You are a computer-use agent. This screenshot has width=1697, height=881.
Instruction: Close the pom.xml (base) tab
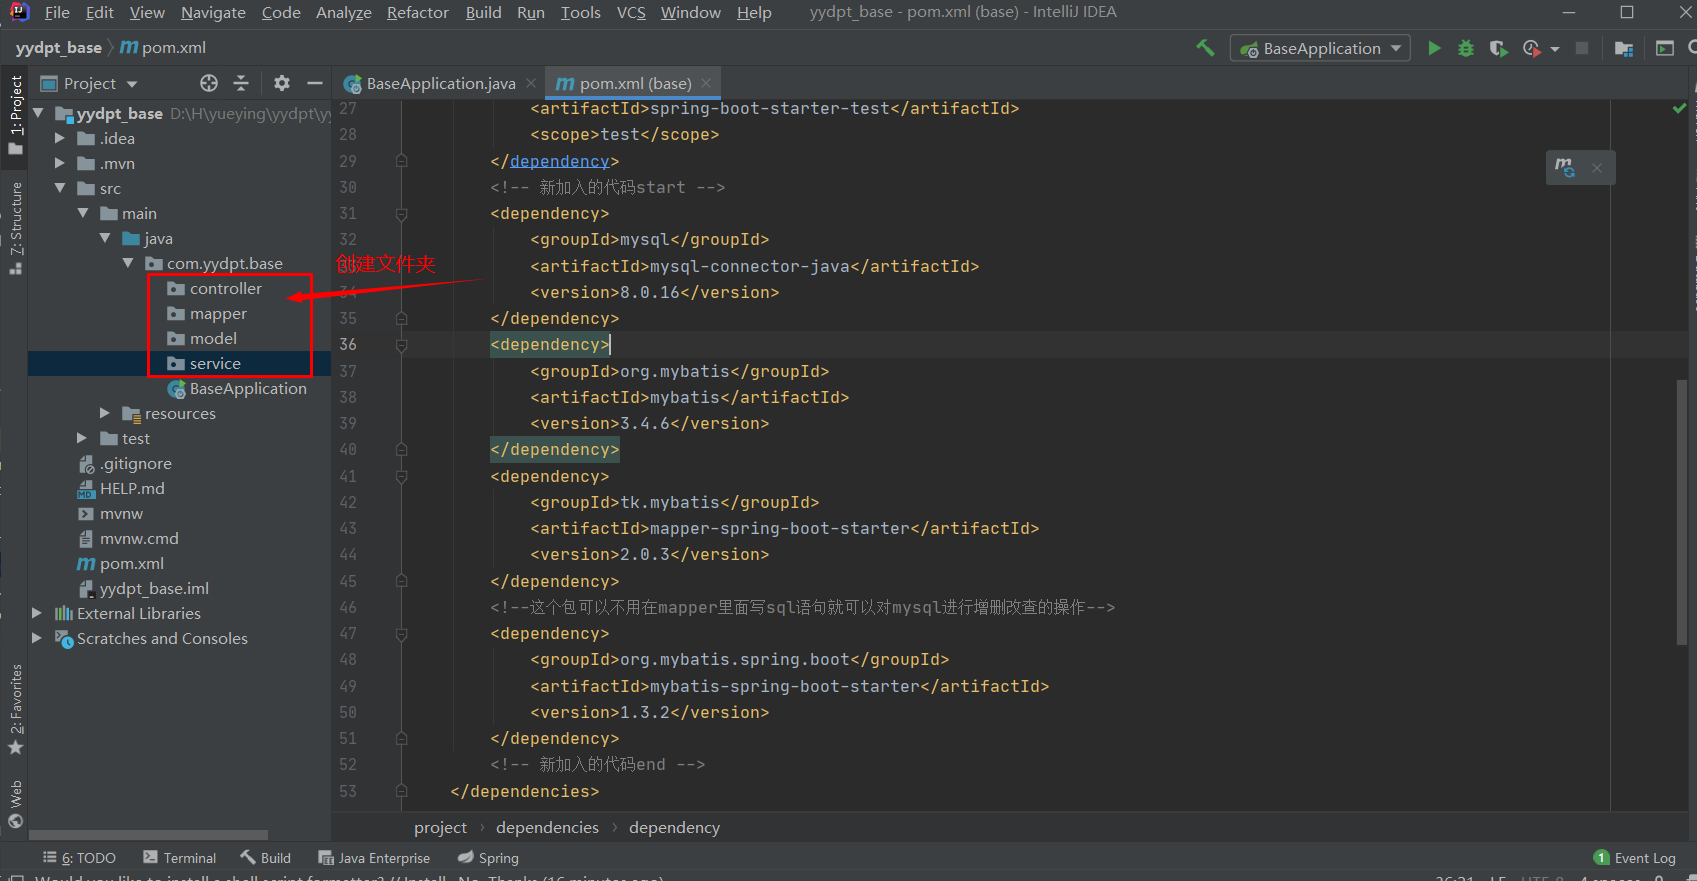706,83
